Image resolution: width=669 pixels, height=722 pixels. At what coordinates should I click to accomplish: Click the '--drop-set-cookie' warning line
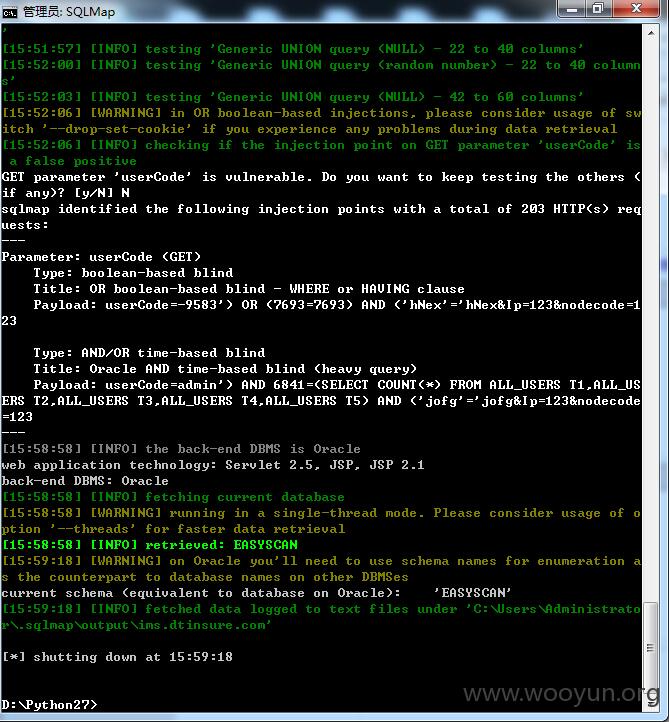pyautogui.click(x=309, y=129)
